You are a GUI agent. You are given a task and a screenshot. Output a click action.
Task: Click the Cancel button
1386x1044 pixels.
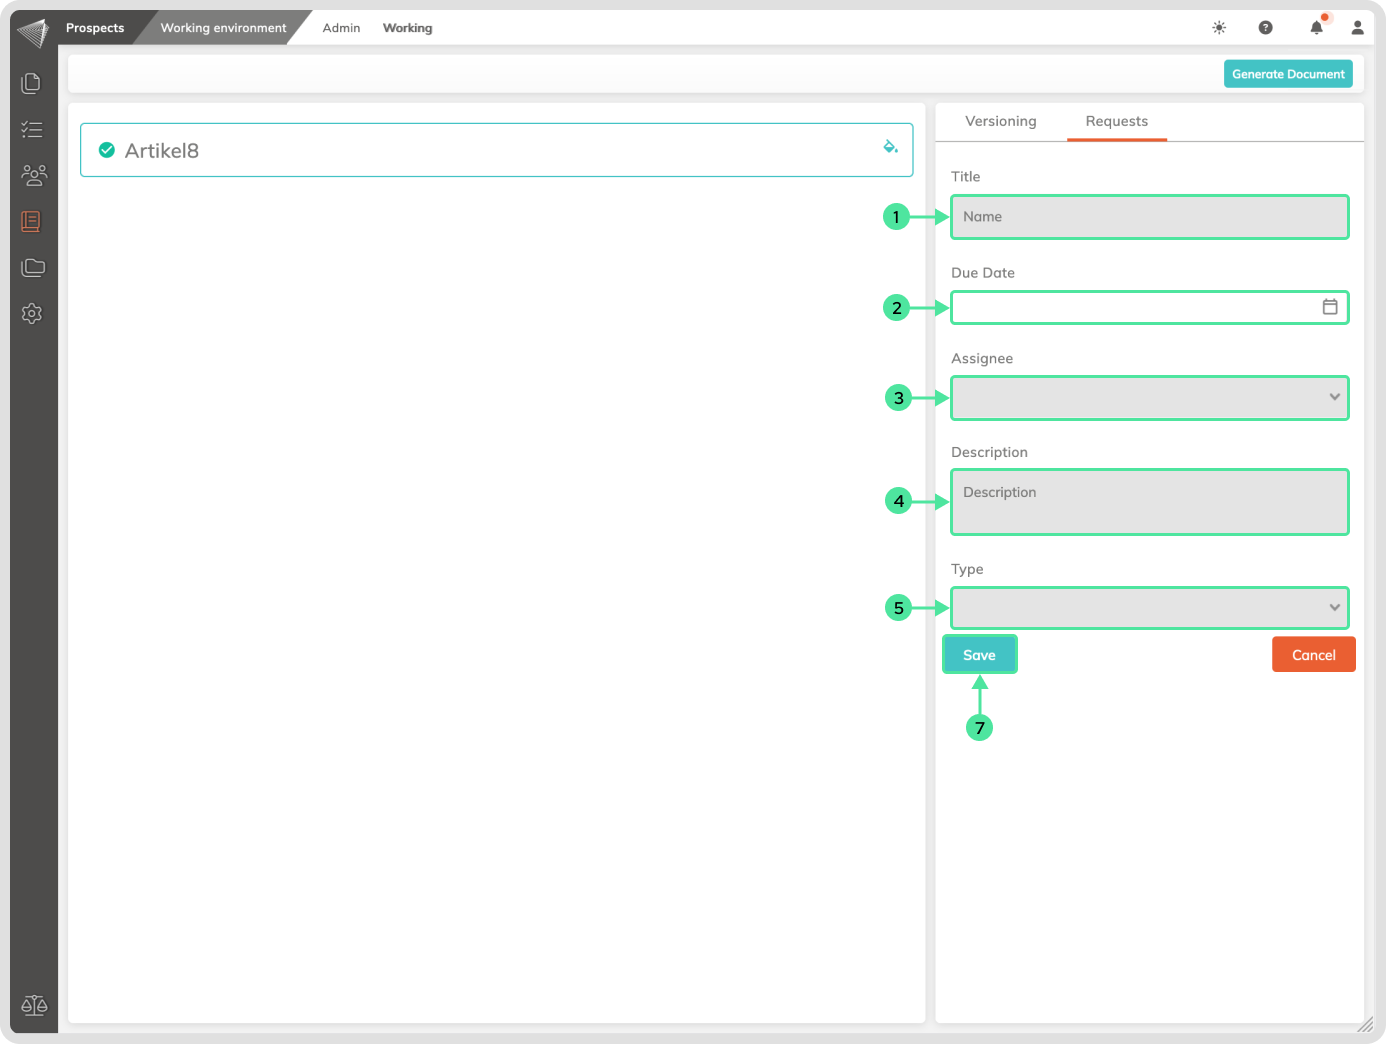[x=1313, y=655]
